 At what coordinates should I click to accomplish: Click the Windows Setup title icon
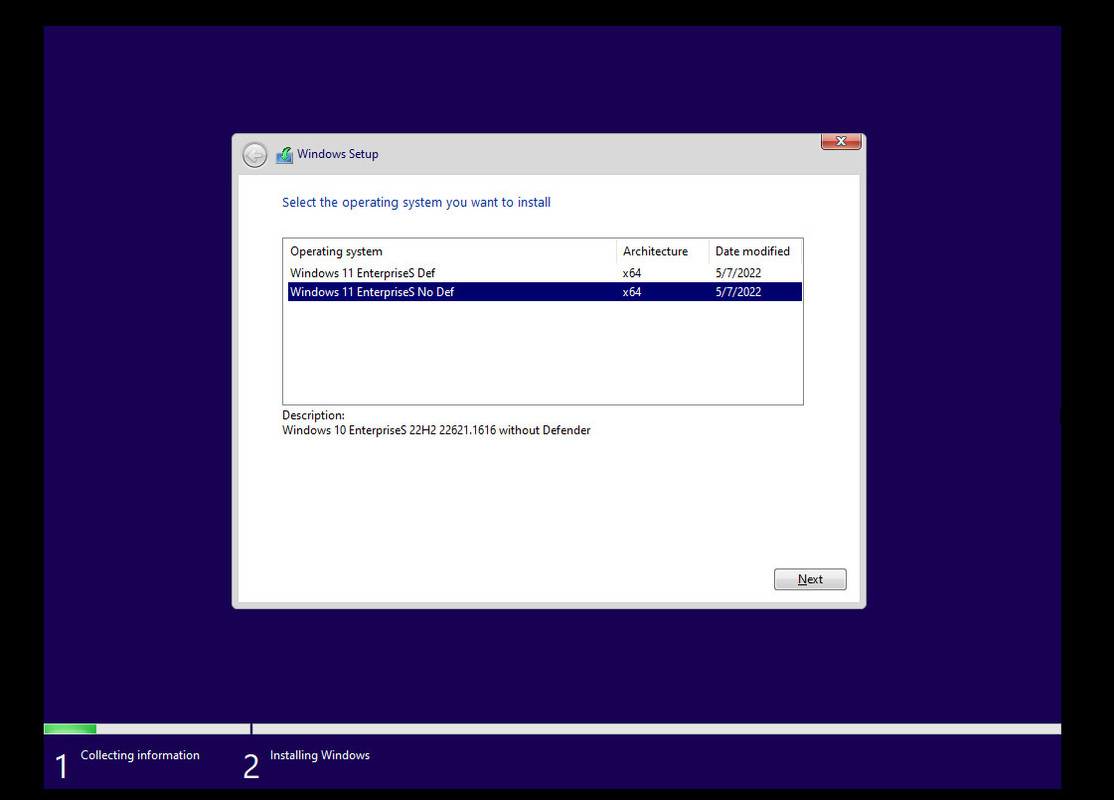tap(284, 154)
